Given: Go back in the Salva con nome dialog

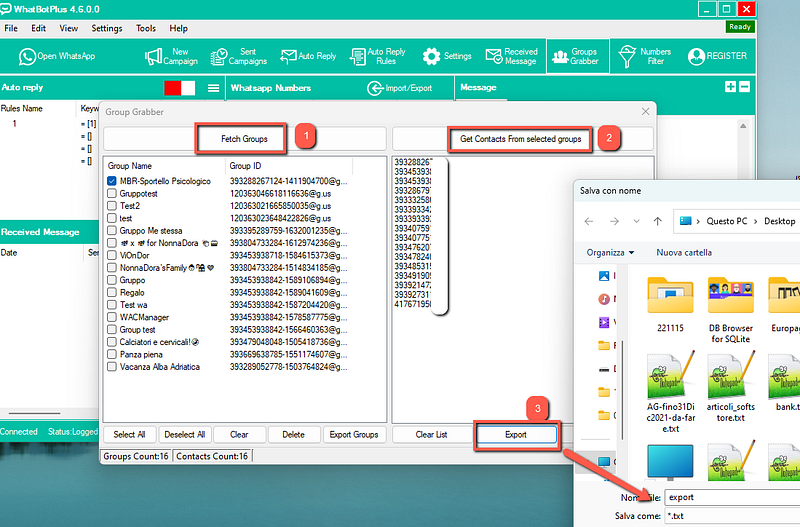Looking at the screenshot, I should [x=589, y=221].
